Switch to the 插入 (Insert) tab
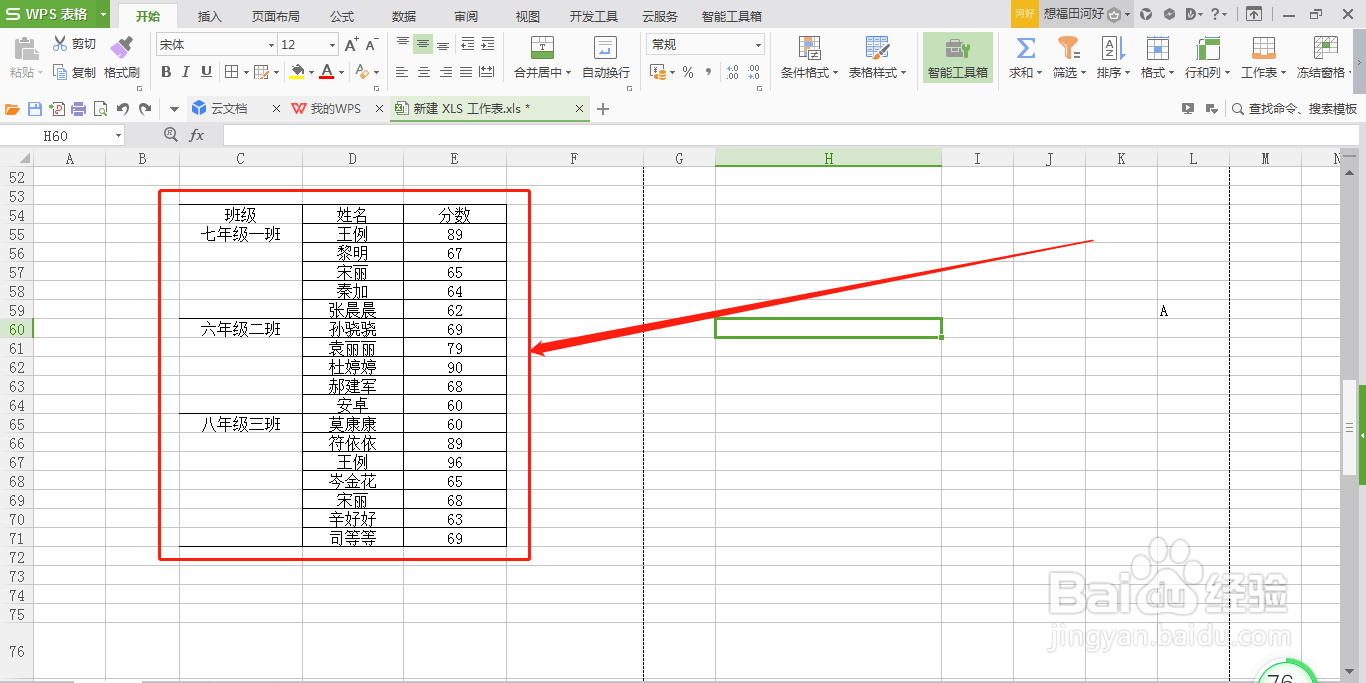 (x=210, y=17)
